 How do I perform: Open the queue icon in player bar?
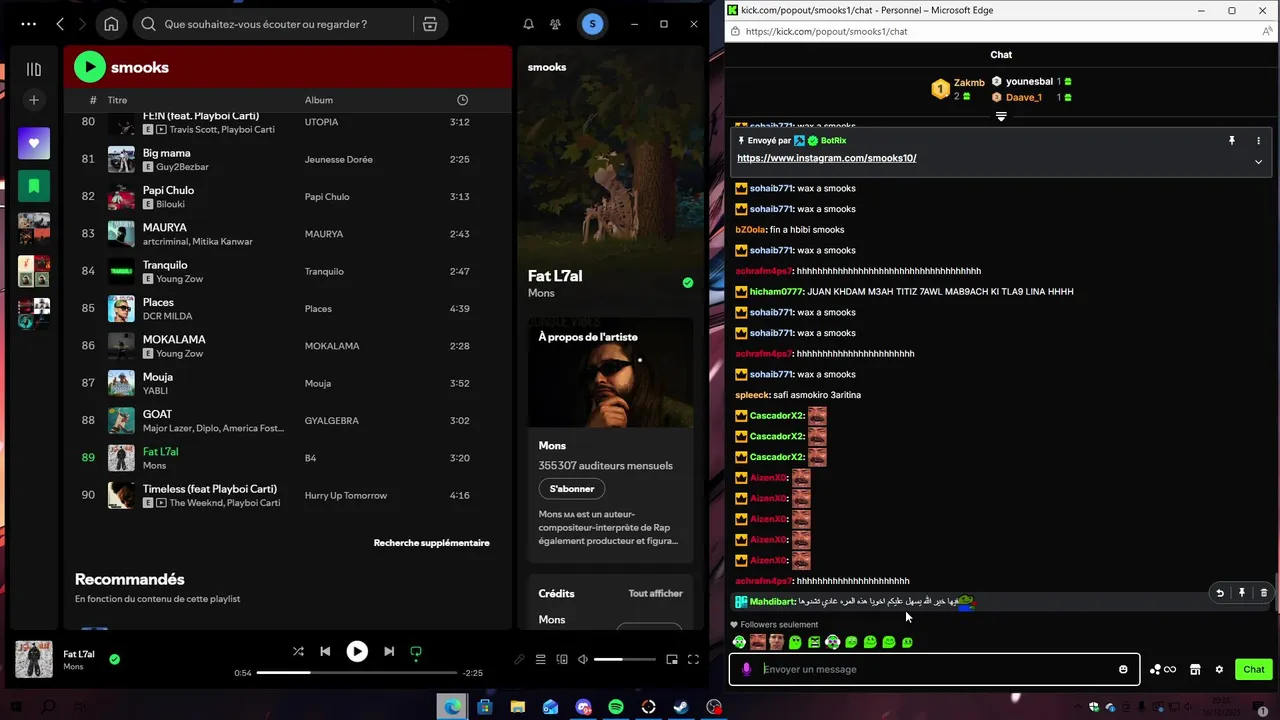540,659
